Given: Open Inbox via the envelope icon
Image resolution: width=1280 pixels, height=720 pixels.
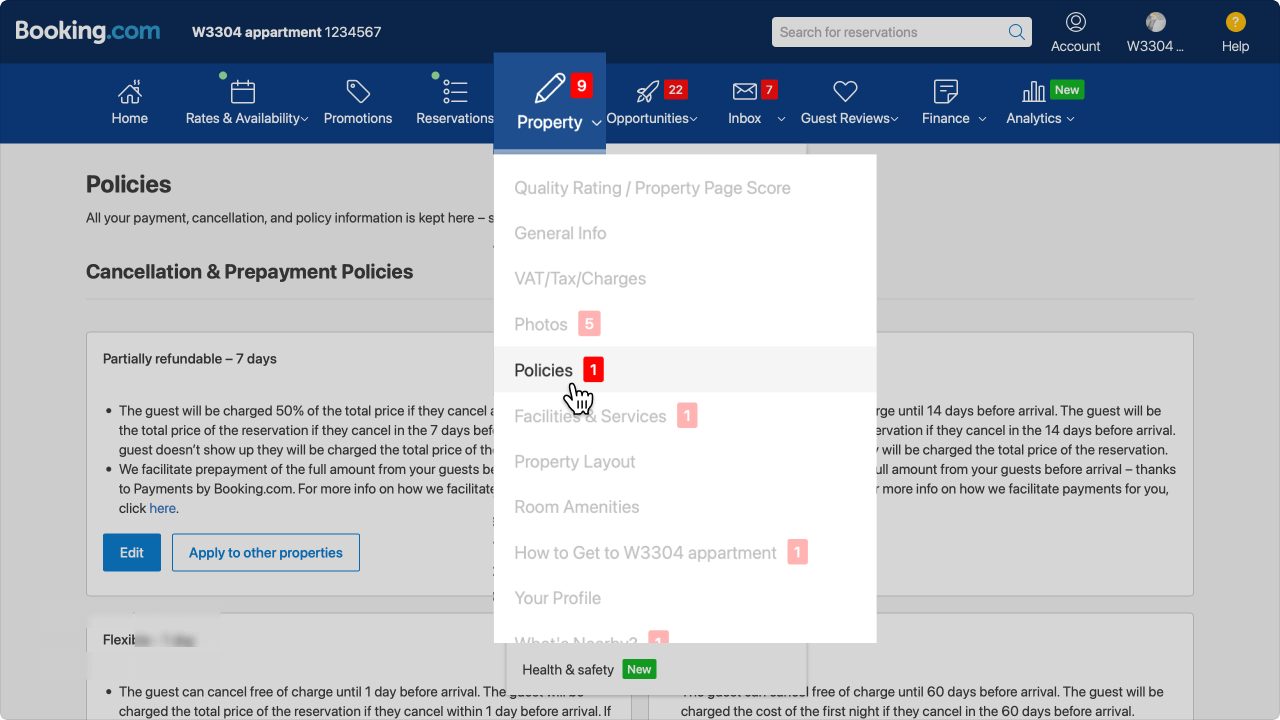Looking at the screenshot, I should (x=744, y=90).
